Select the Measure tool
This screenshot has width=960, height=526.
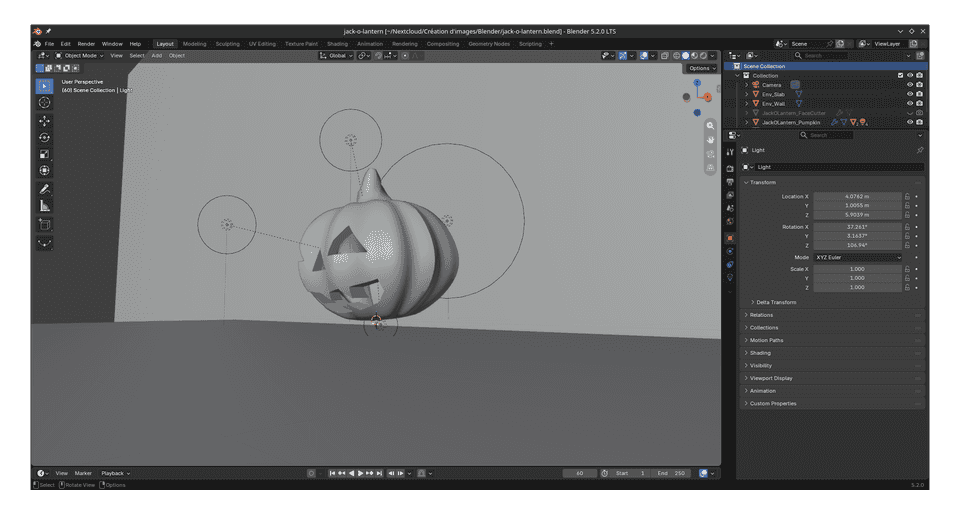45,206
